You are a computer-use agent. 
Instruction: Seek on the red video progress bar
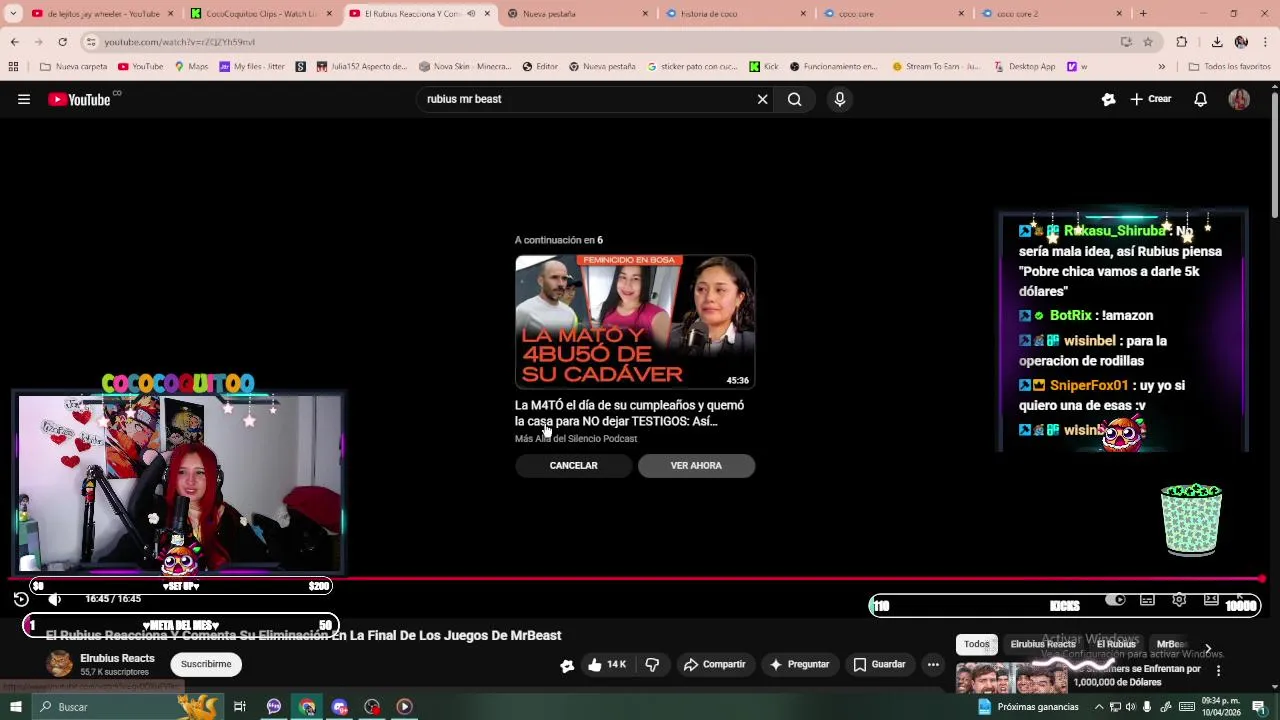(x=636, y=579)
